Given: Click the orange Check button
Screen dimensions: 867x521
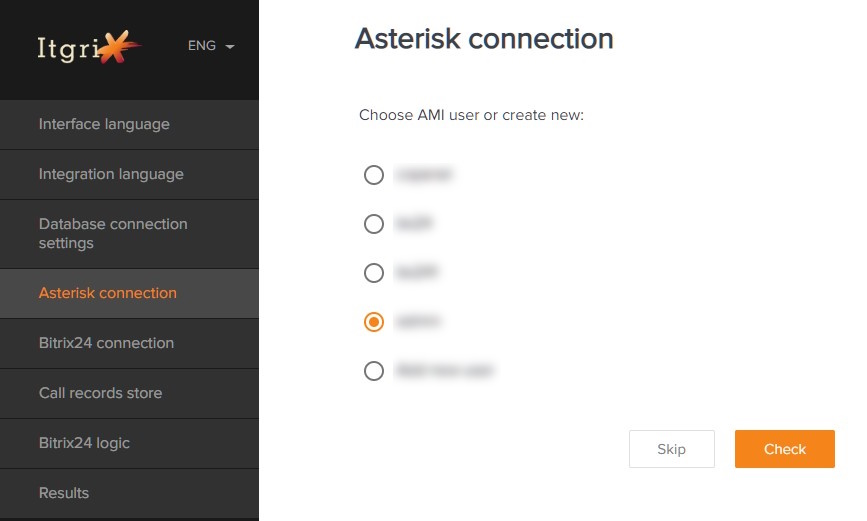Looking at the screenshot, I should [785, 449].
